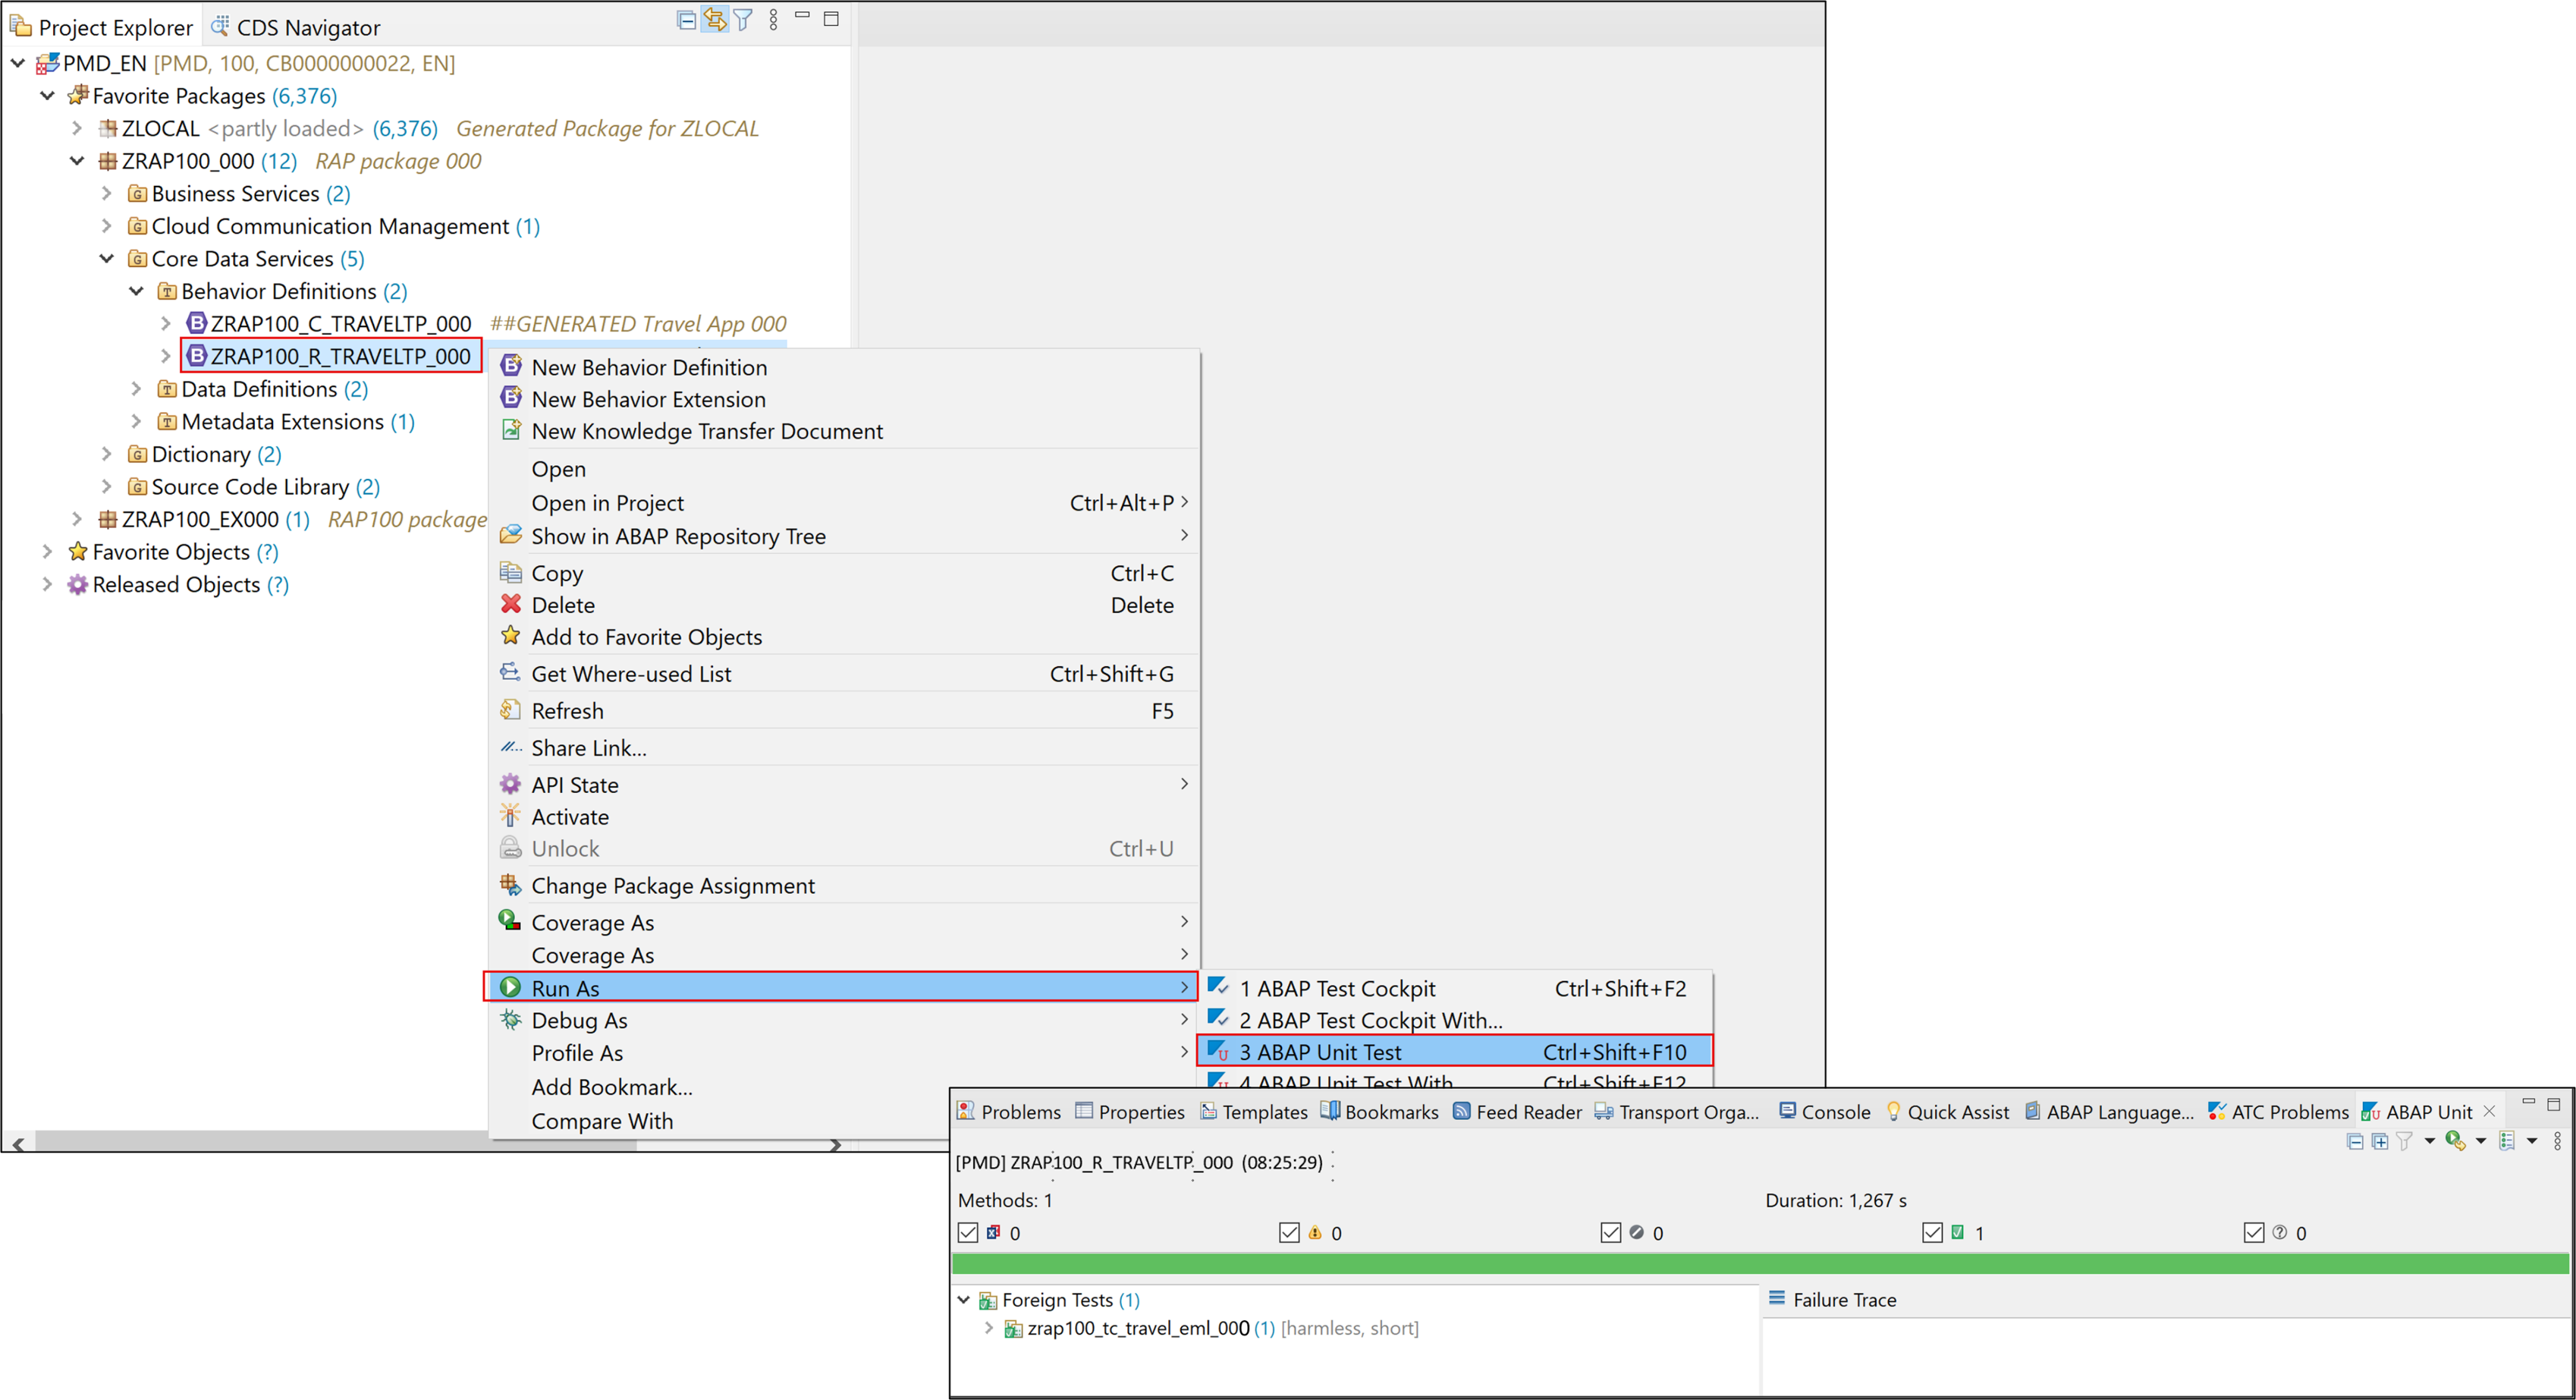This screenshot has width=2576, height=1400.
Task: Choose Delete with the red X icon
Action: click(844, 605)
